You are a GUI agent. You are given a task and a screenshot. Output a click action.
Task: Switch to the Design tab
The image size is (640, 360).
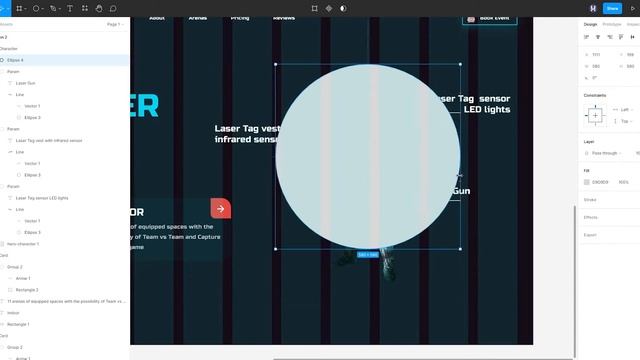(x=590, y=24)
